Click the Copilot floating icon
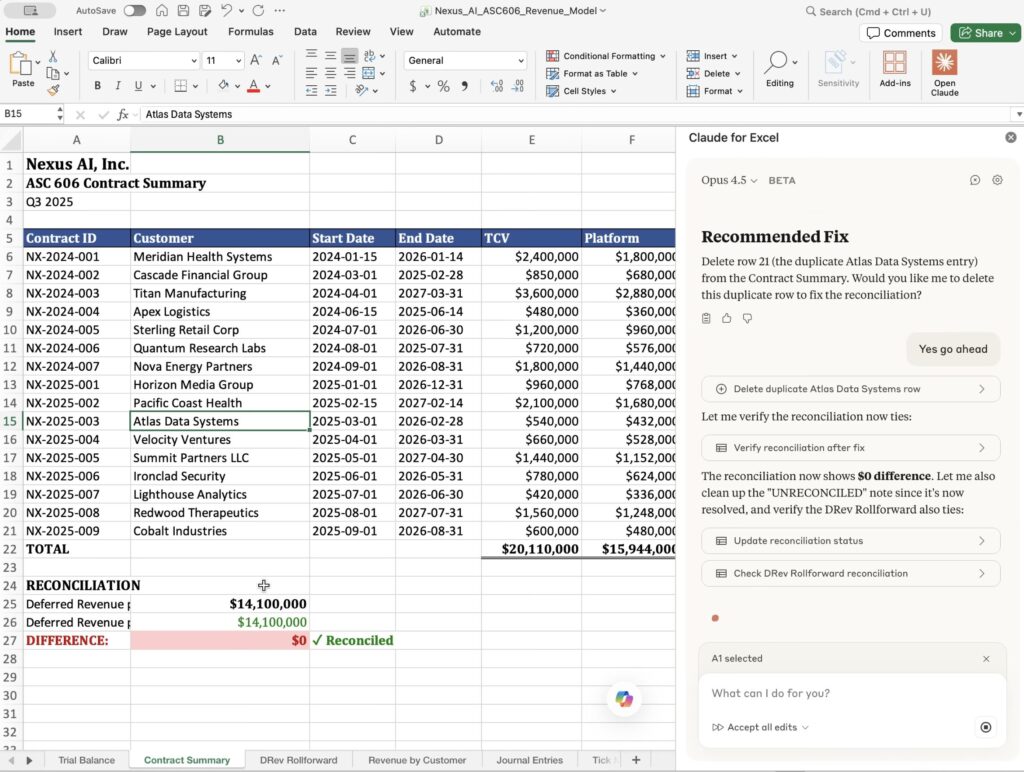Screen dimensions: 1024x772 pyautogui.click(x=625, y=699)
